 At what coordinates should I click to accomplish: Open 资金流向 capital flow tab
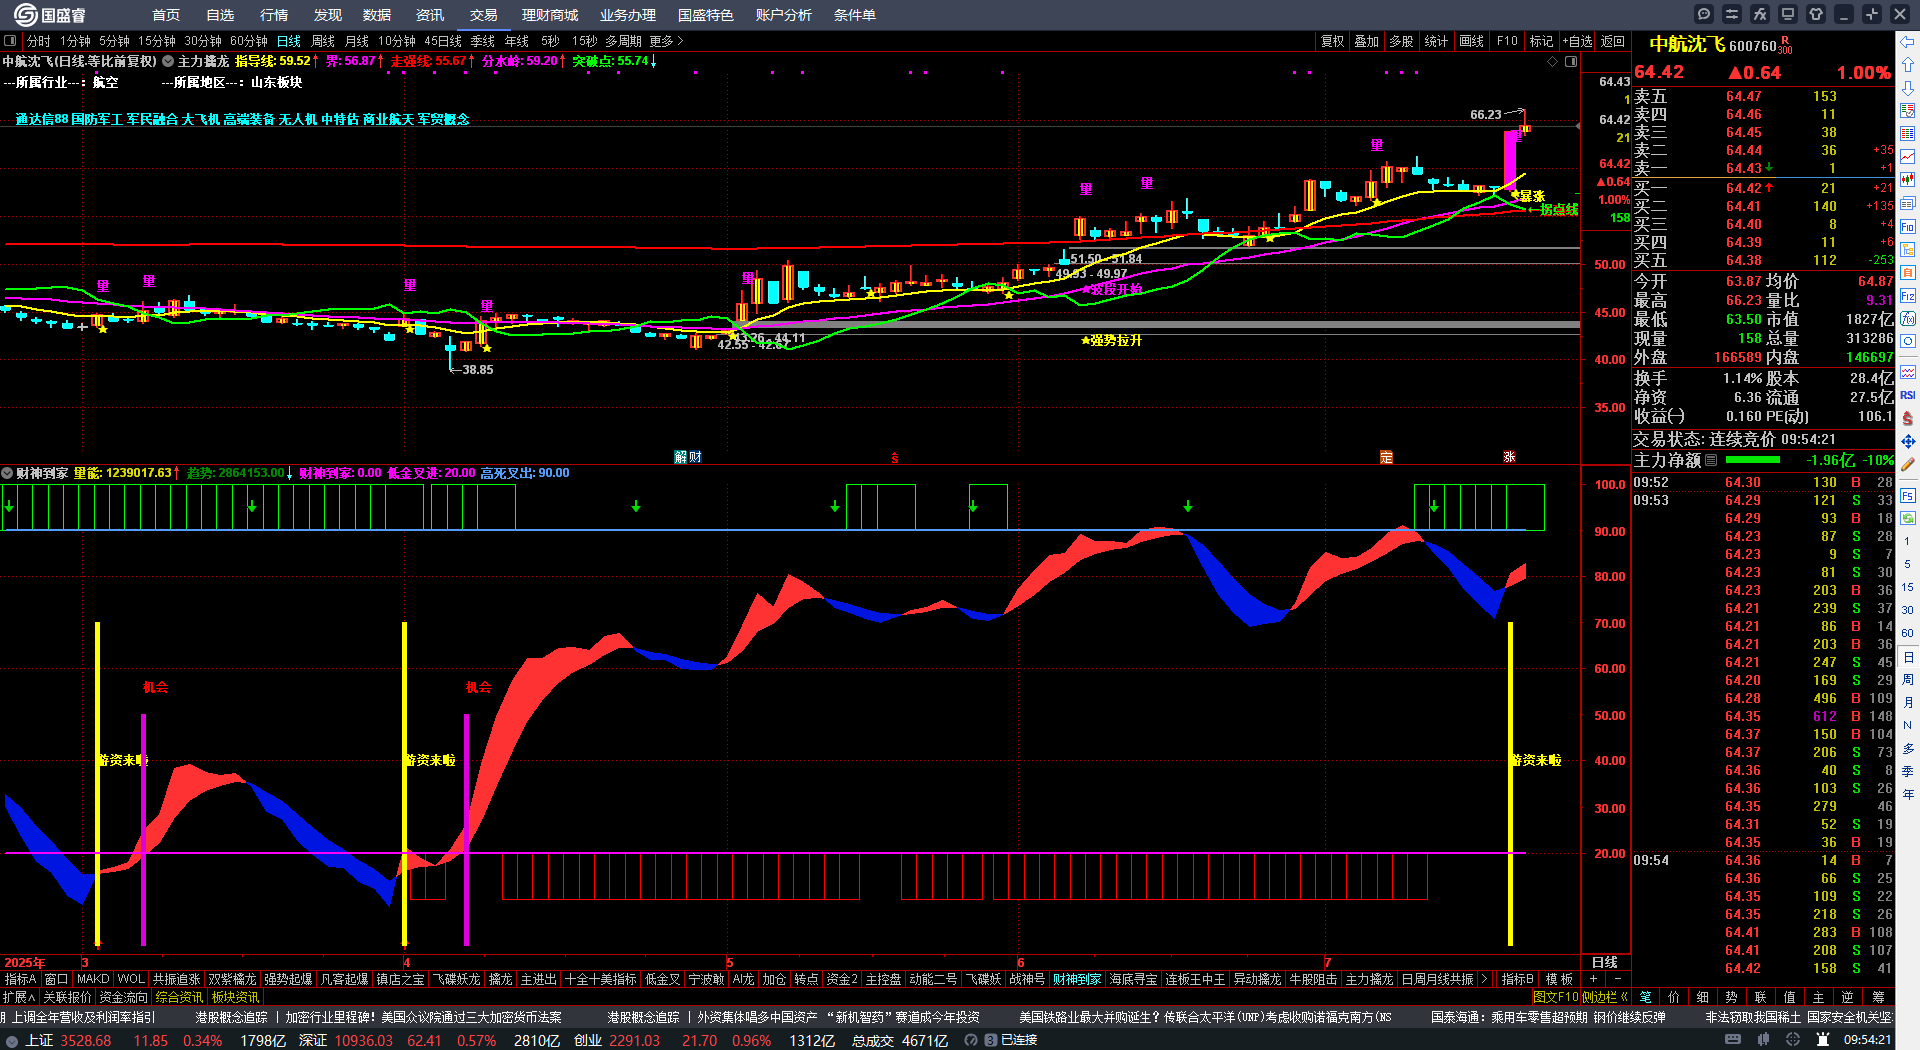pyautogui.click(x=123, y=997)
